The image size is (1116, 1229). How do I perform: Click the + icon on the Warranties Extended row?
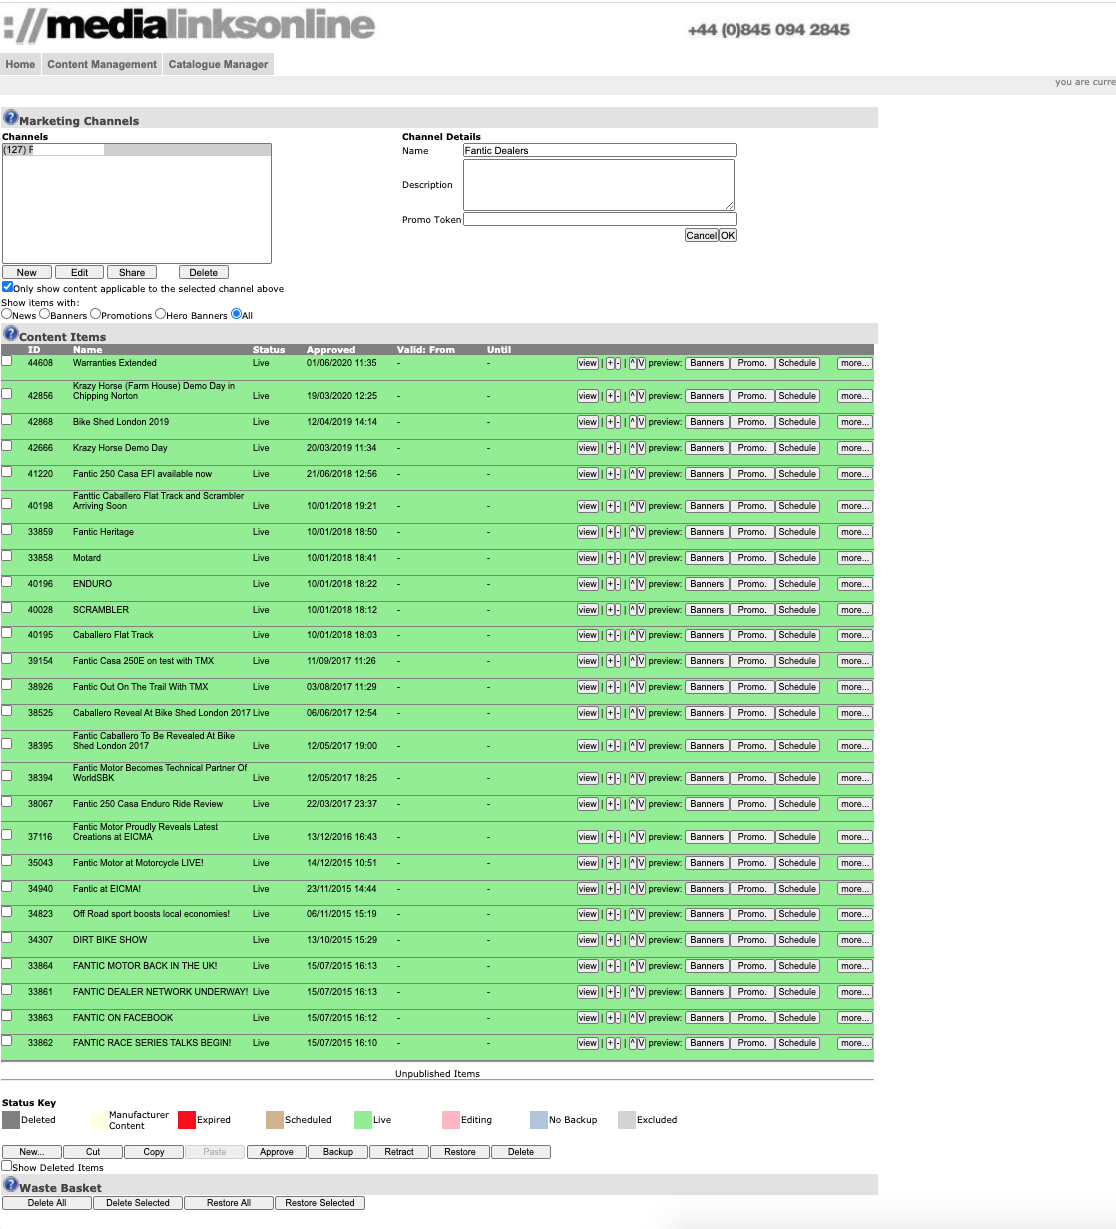pos(611,363)
